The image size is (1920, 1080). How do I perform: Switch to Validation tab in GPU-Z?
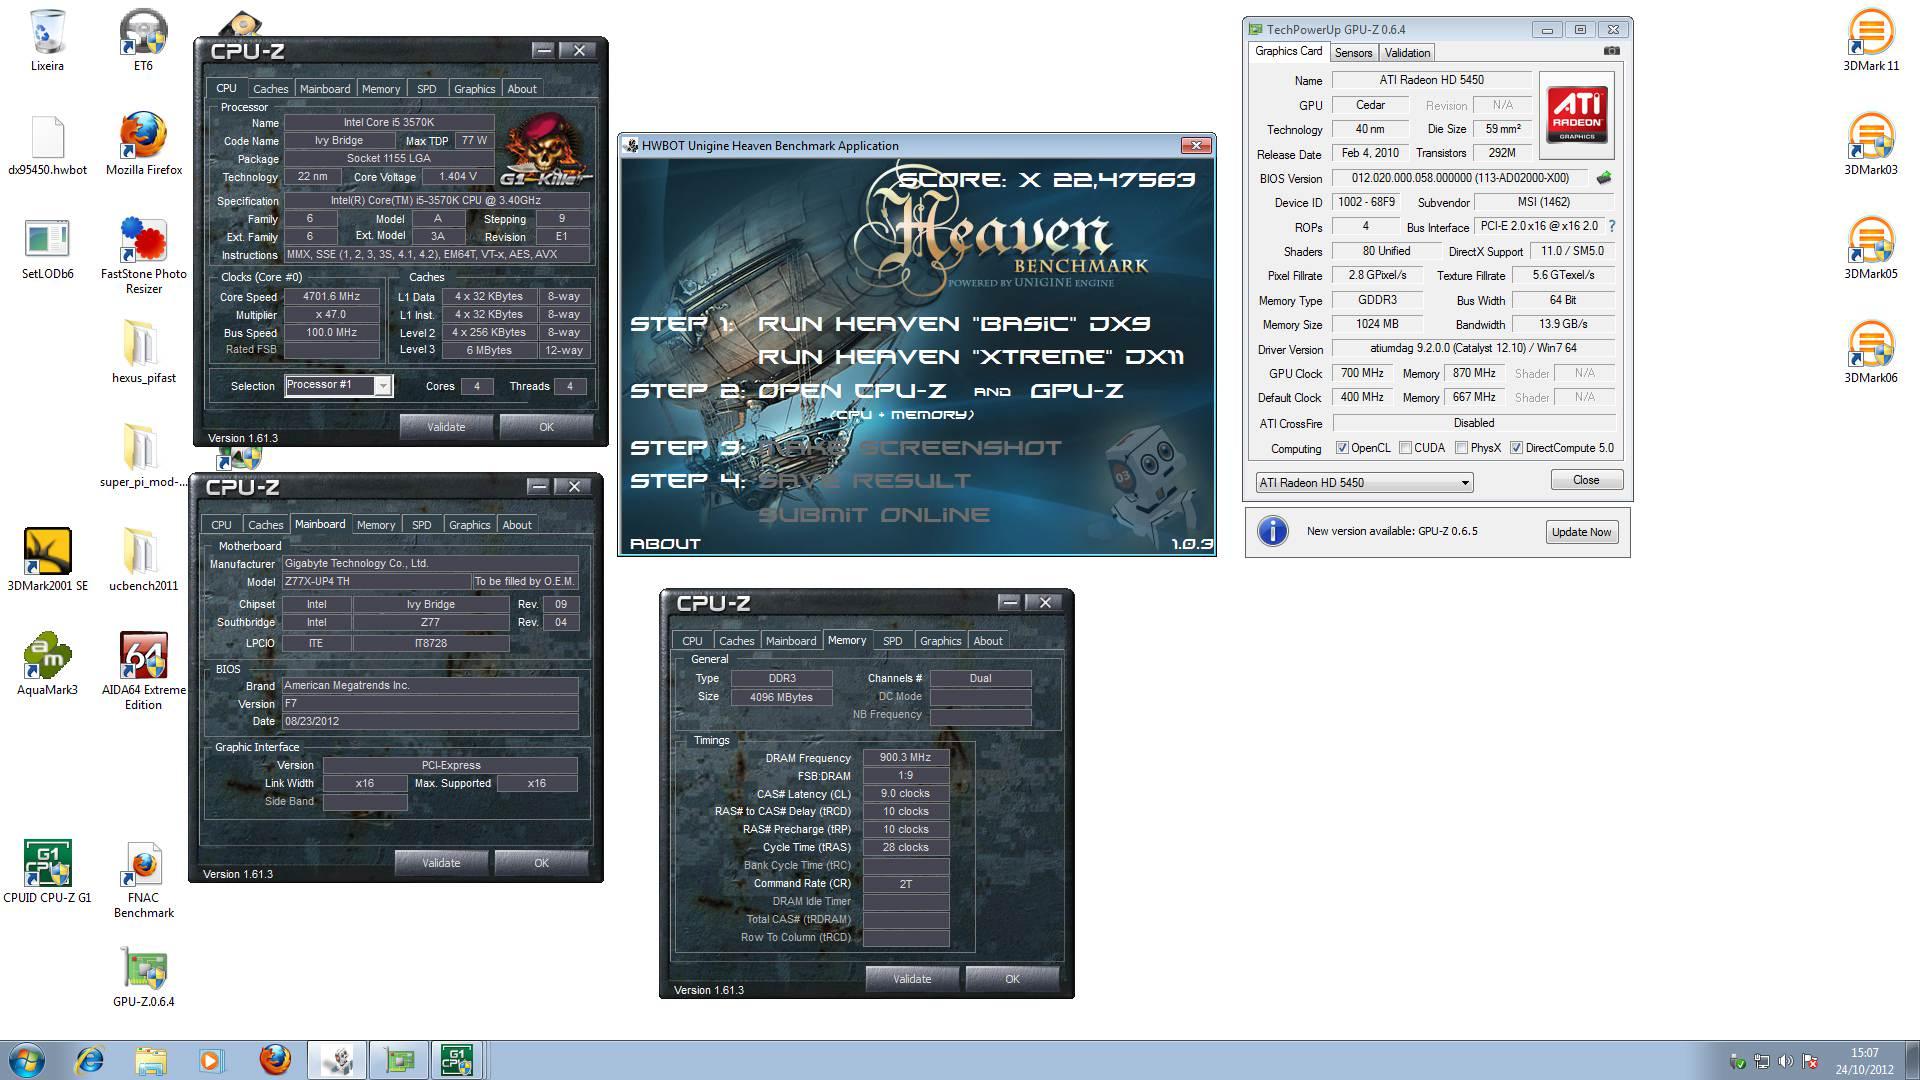pos(1407,53)
